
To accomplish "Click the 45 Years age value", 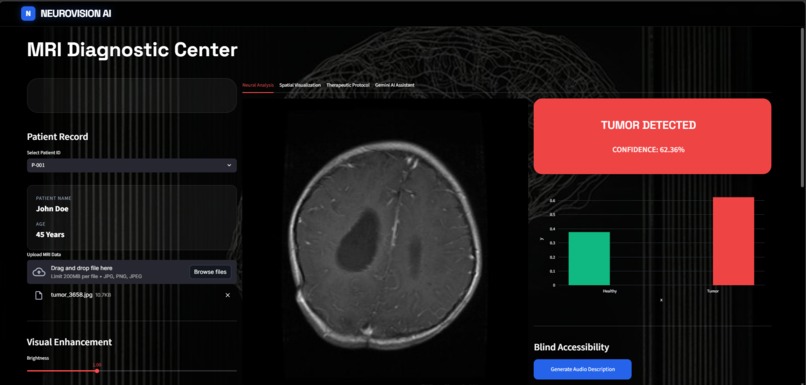I will [x=50, y=234].
